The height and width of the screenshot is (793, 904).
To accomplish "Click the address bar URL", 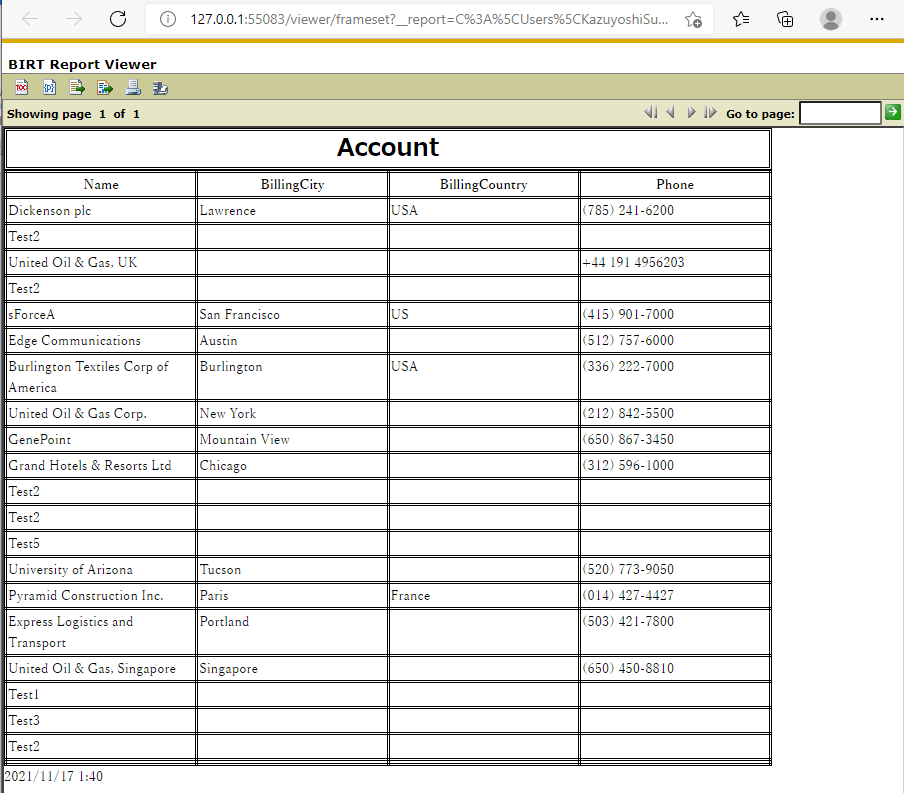I will 429,20.
